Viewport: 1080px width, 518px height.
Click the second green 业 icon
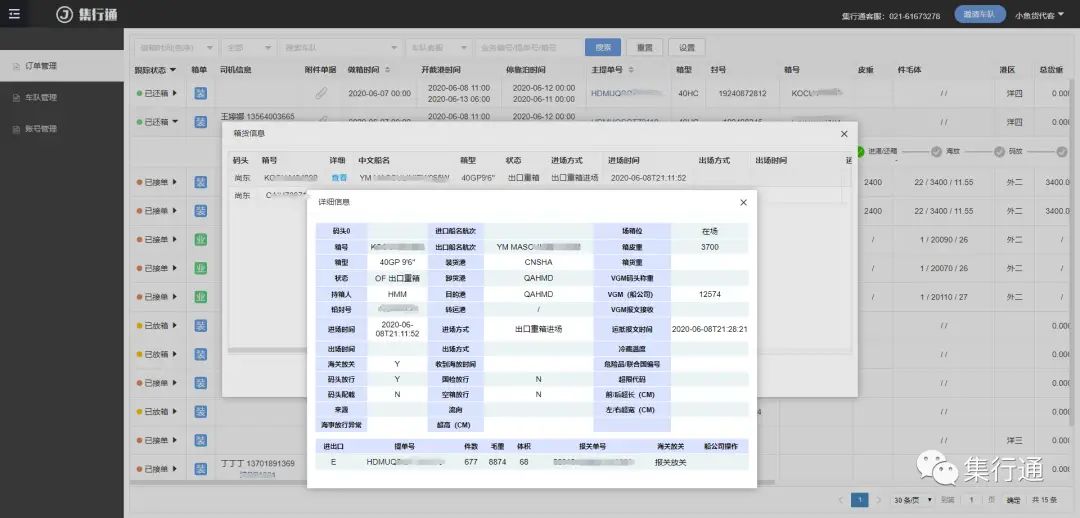pyautogui.click(x=200, y=268)
